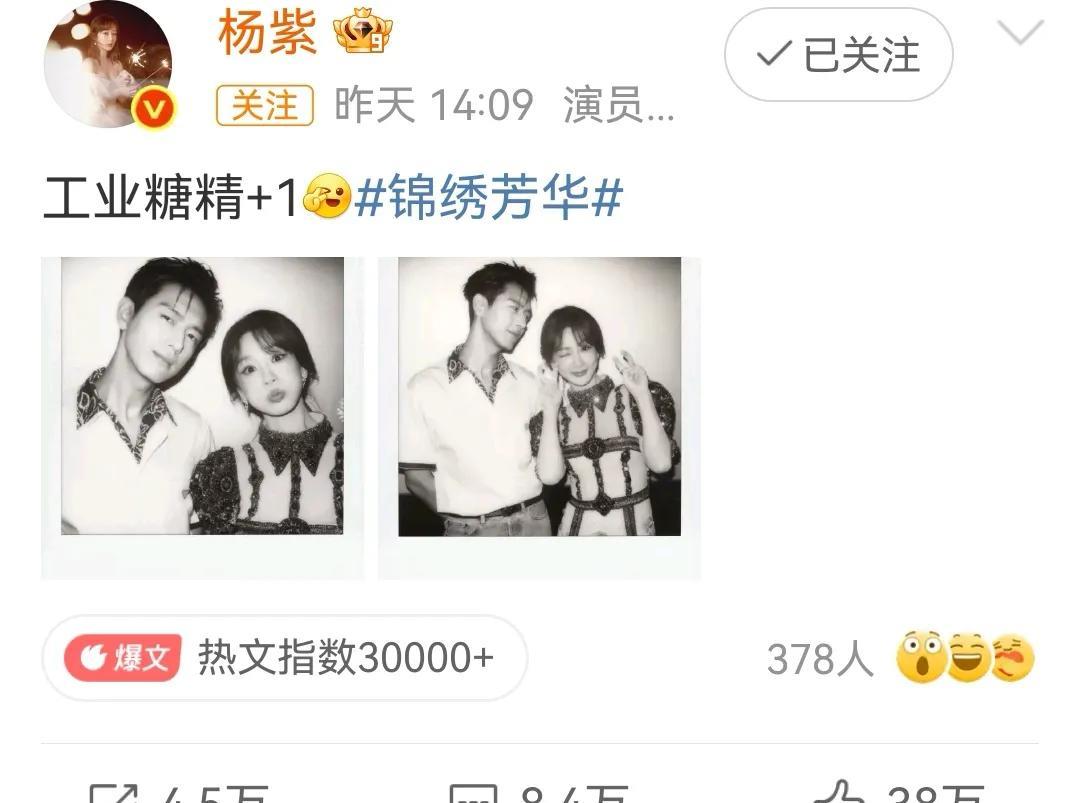
Task: Open the comments icon
Action: click(x=473, y=793)
